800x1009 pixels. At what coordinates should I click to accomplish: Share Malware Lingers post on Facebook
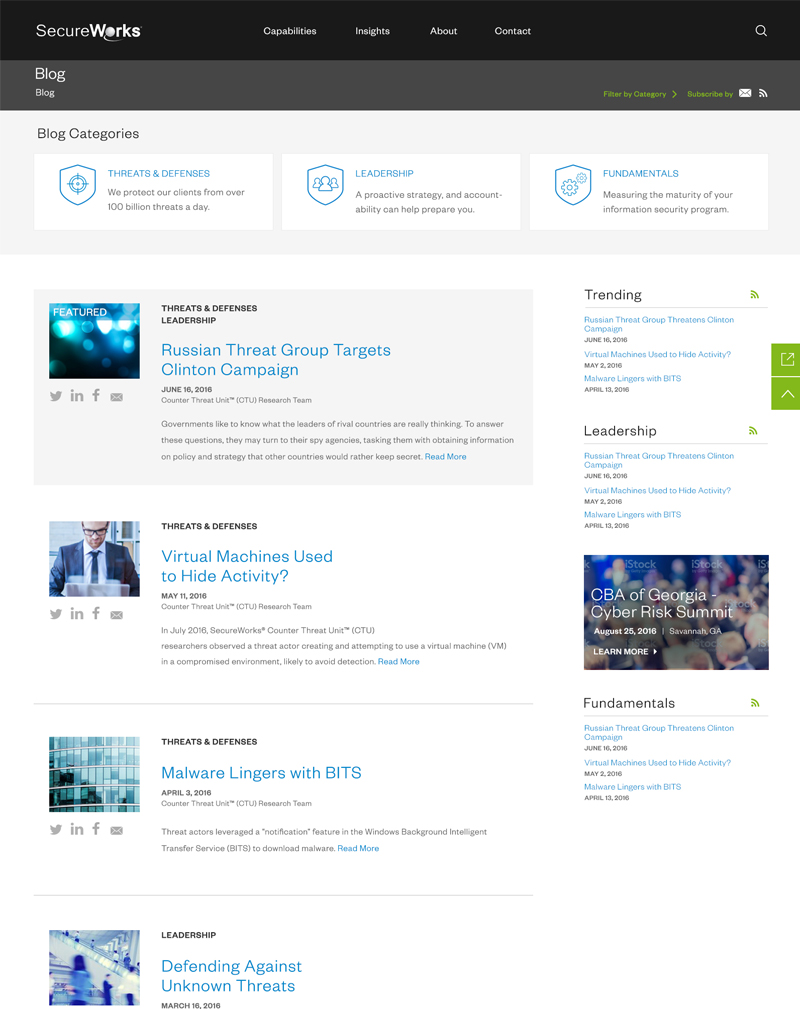pyautogui.click(x=96, y=829)
